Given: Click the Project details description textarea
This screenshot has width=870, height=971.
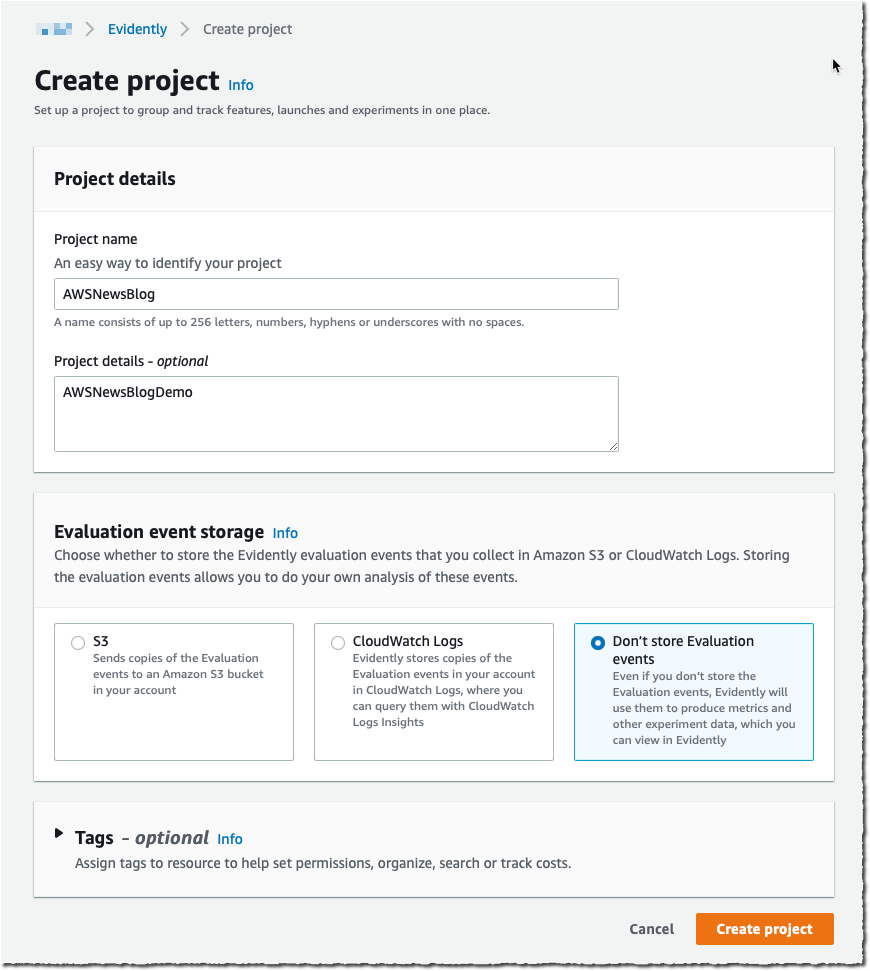Looking at the screenshot, I should pos(335,413).
